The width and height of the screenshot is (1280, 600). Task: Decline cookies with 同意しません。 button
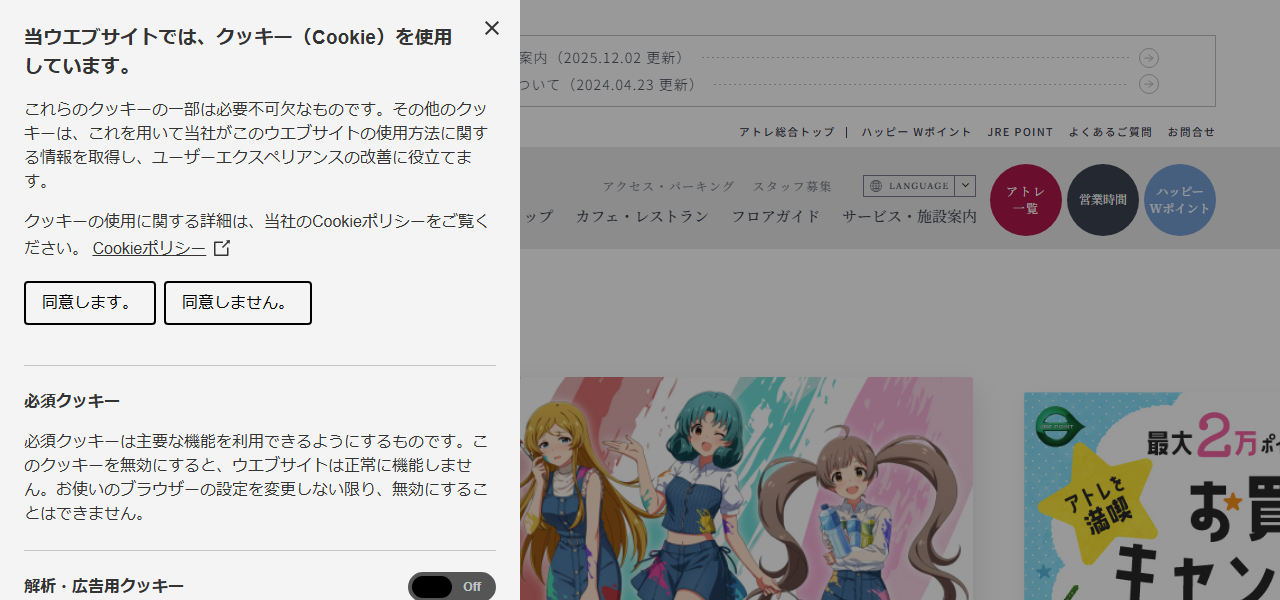point(238,303)
